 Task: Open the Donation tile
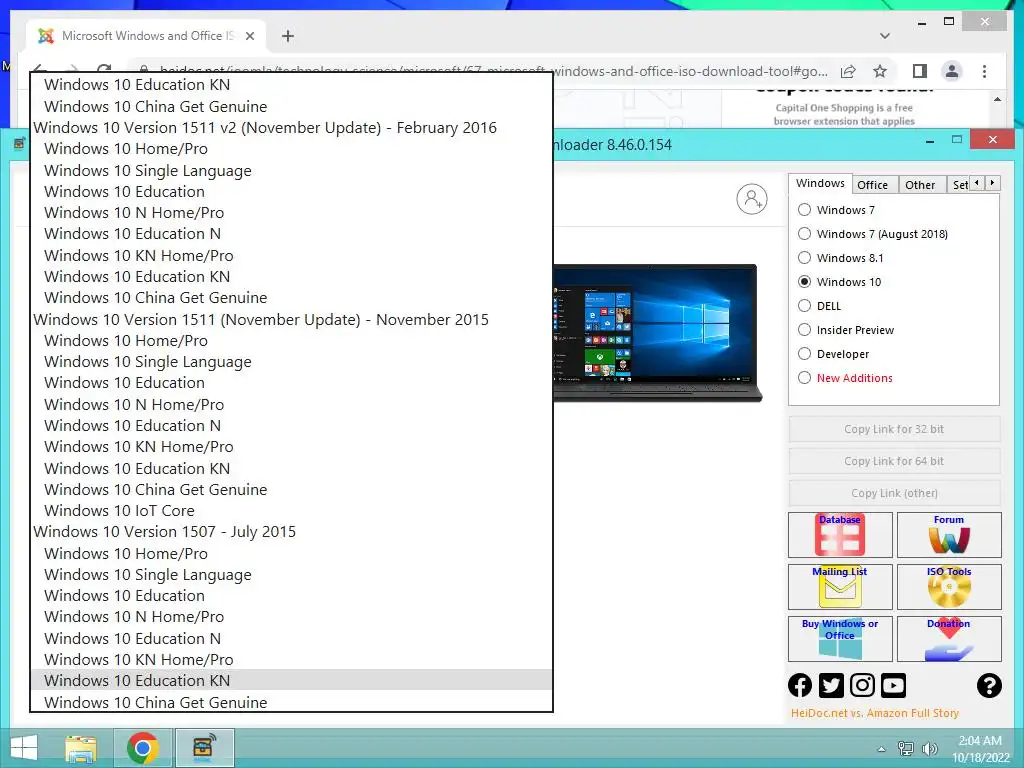(x=949, y=639)
